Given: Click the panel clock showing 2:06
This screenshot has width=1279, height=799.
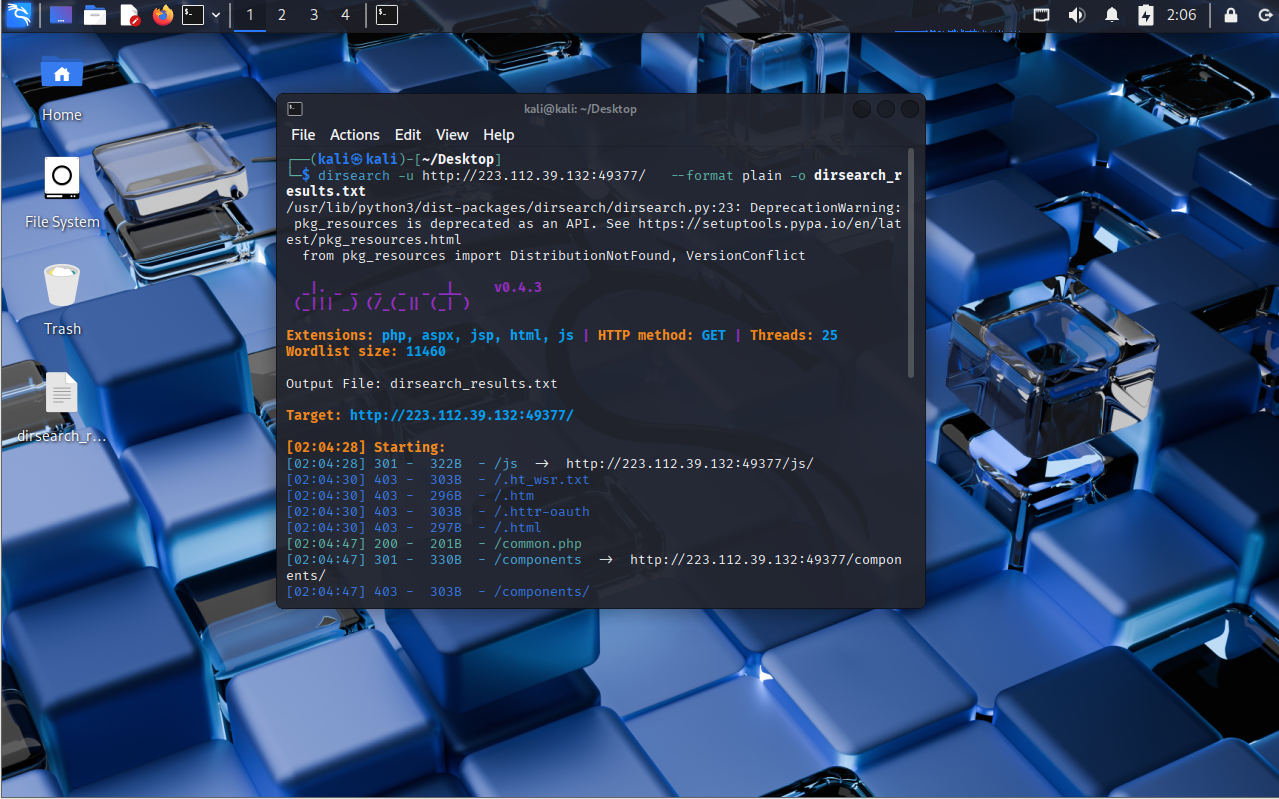Looking at the screenshot, I should coord(1181,15).
